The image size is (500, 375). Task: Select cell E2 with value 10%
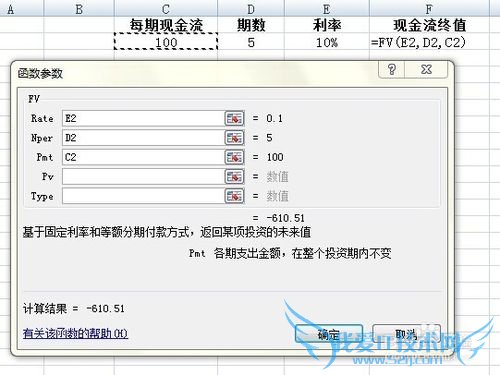pyautogui.click(x=327, y=42)
